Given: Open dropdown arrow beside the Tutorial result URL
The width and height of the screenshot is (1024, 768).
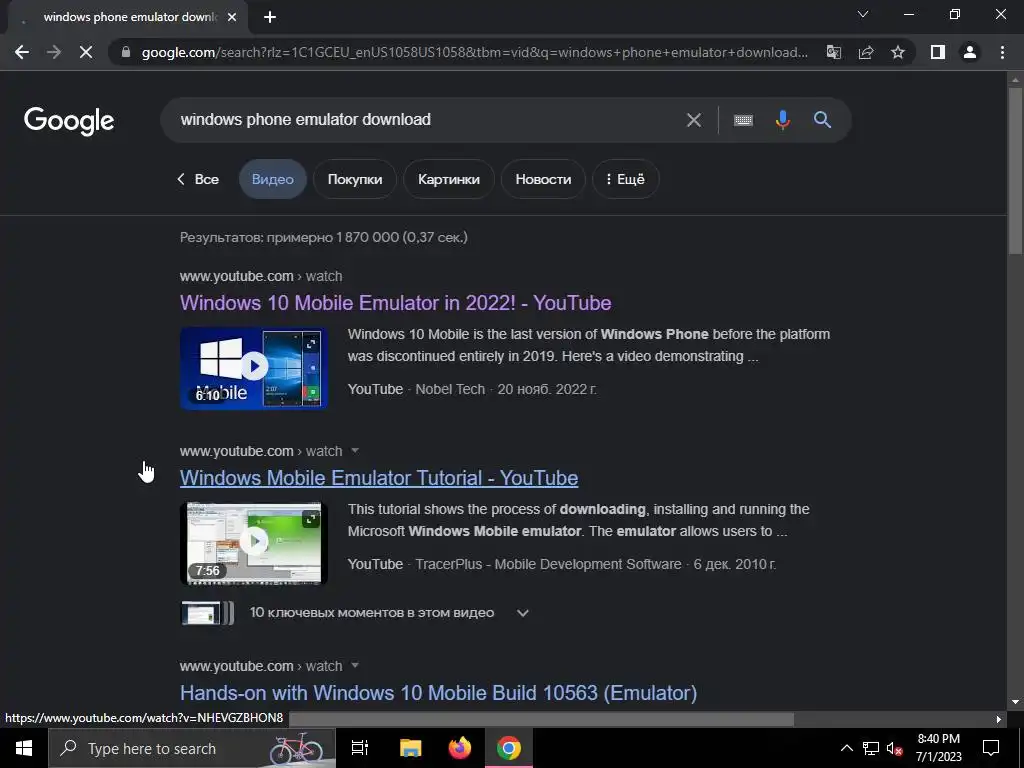Looking at the screenshot, I should [355, 451].
